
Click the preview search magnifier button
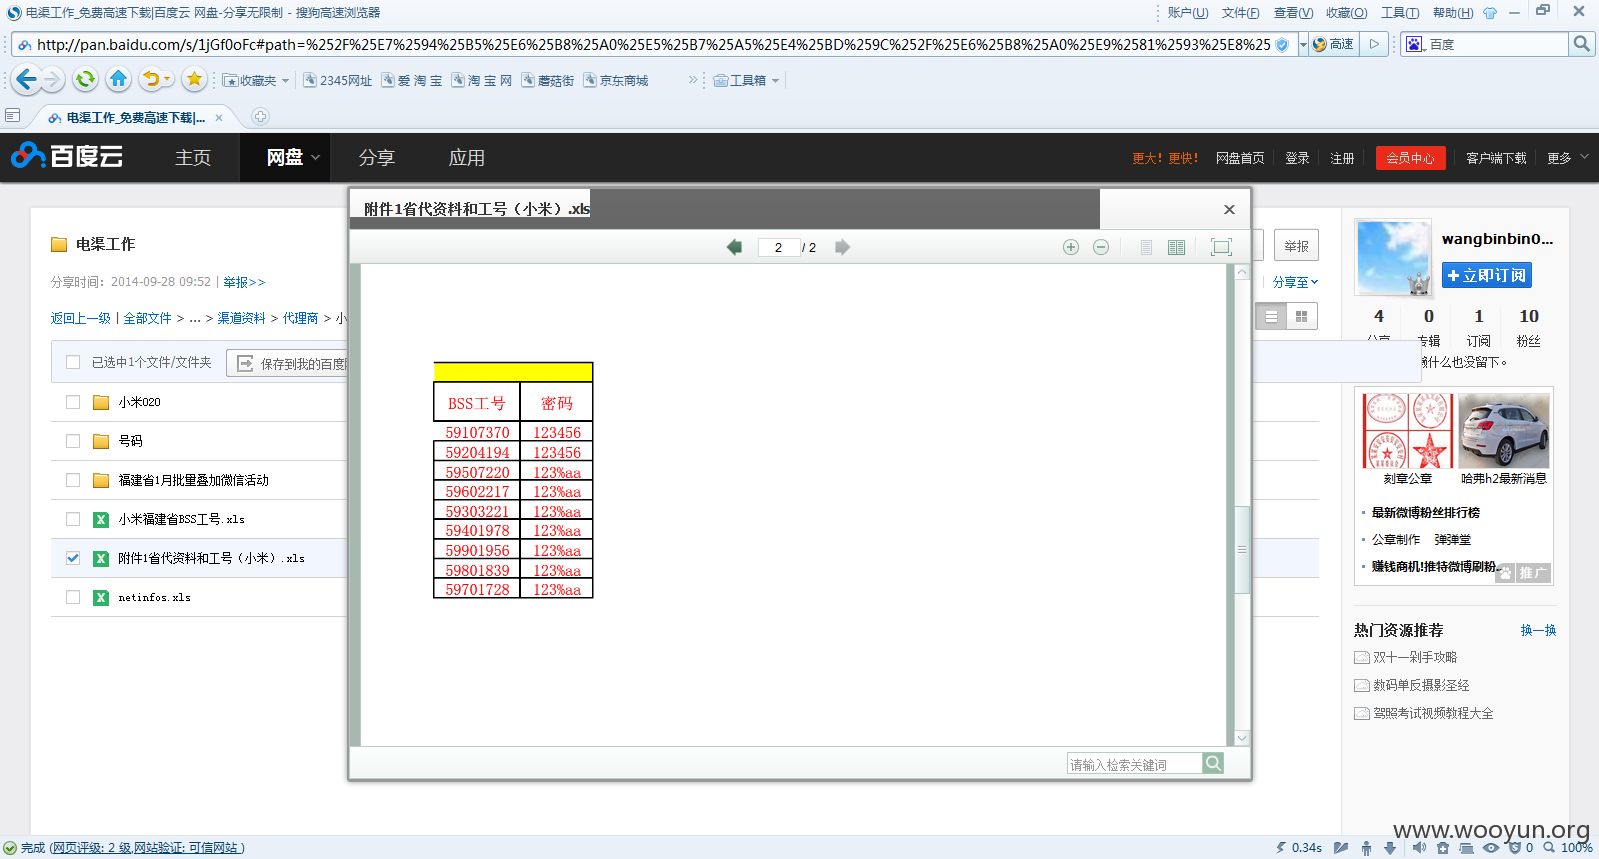(x=1213, y=764)
